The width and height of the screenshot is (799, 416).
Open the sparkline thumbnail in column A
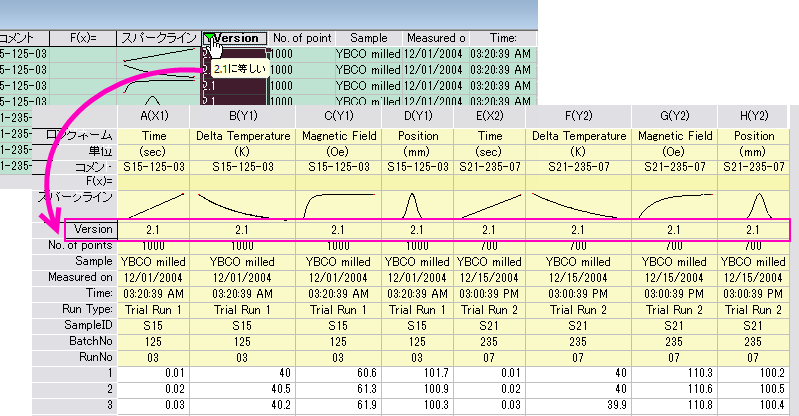[x=153, y=205]
